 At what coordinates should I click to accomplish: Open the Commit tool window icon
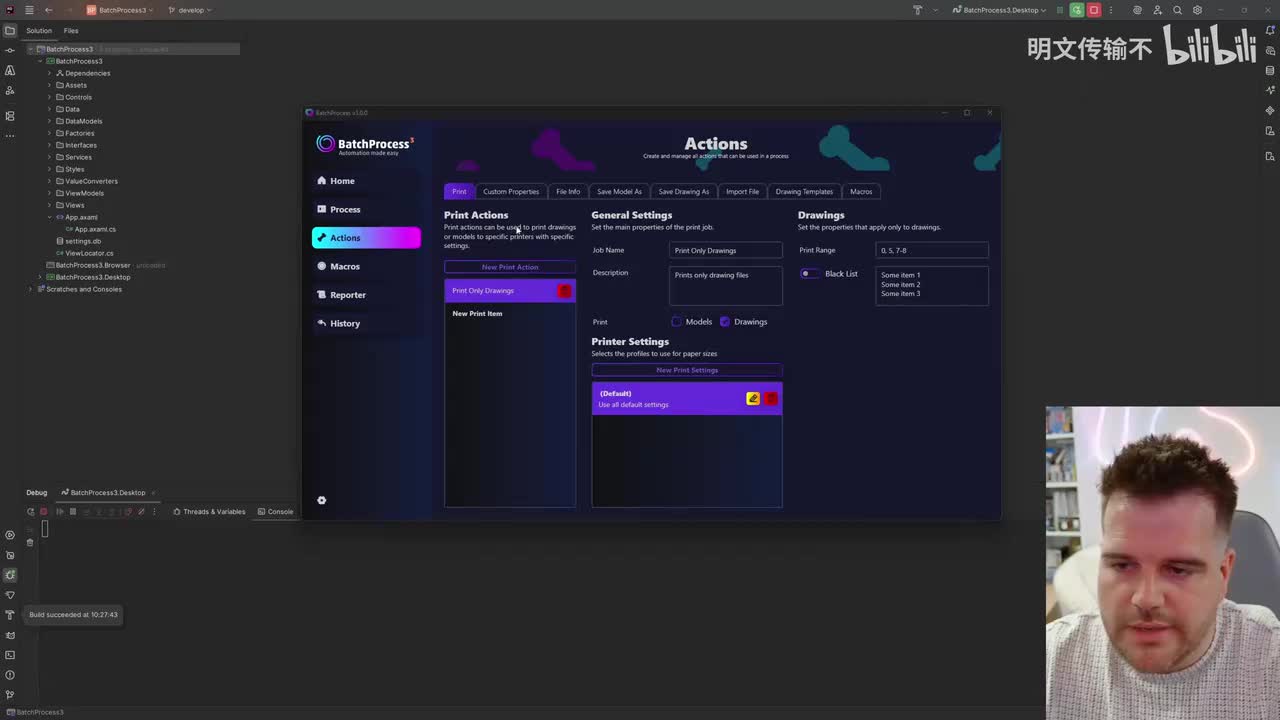(x=10, y=50)
